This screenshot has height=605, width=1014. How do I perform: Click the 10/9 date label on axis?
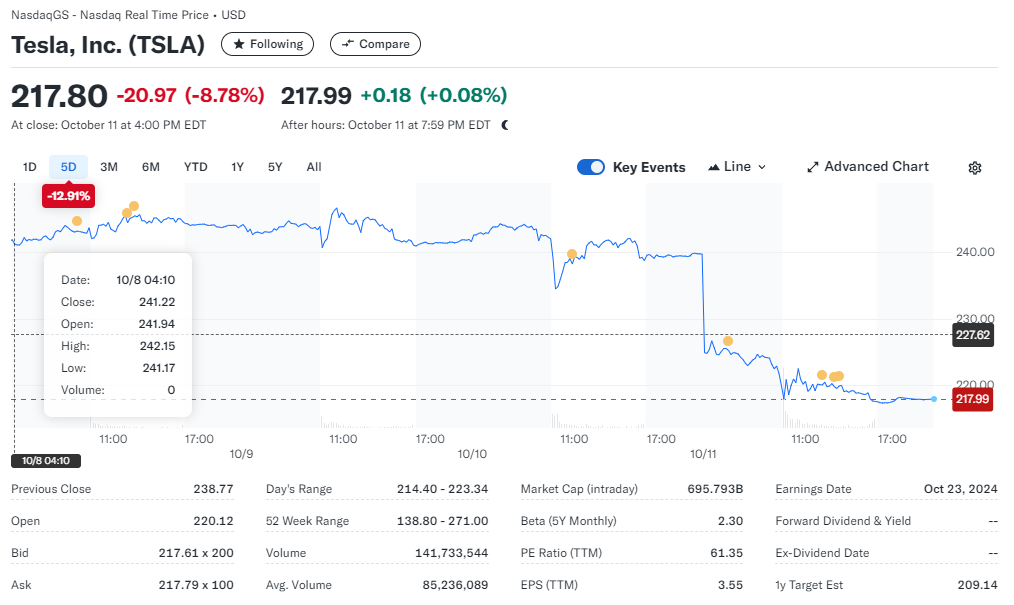point(241,454)
